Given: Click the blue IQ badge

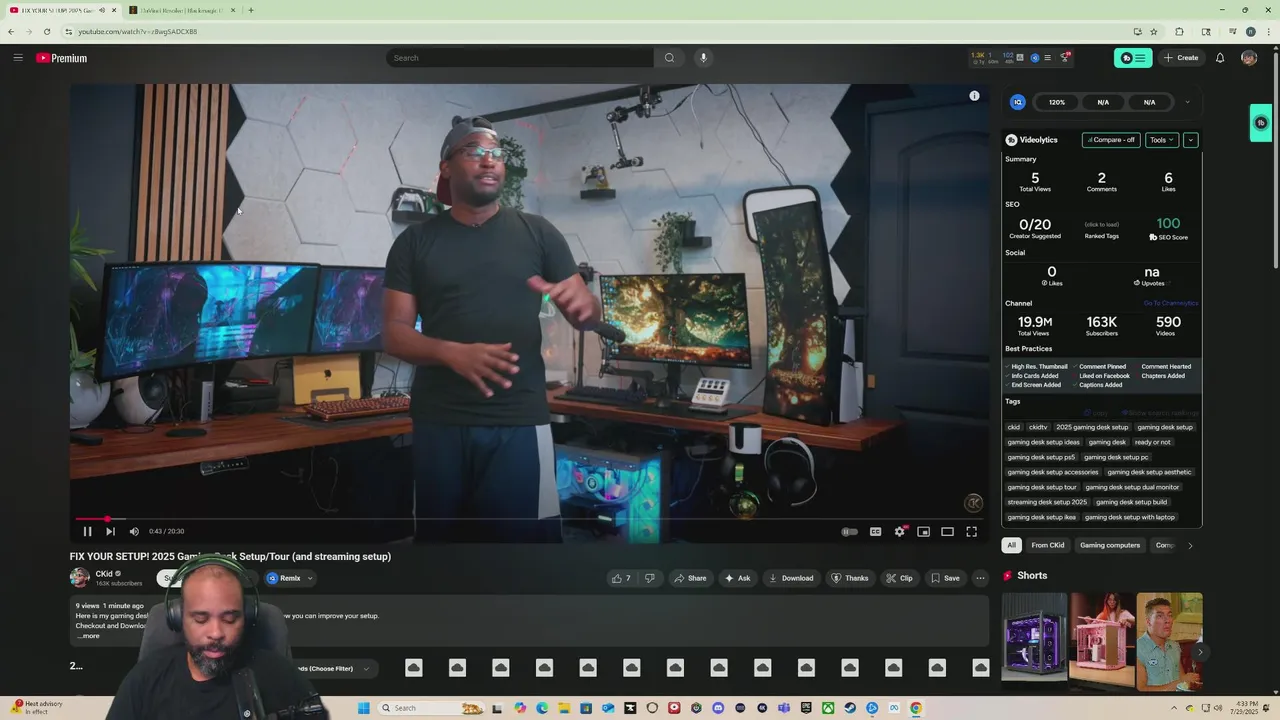Looking at the screenshot, I should tap(1018, 102).
